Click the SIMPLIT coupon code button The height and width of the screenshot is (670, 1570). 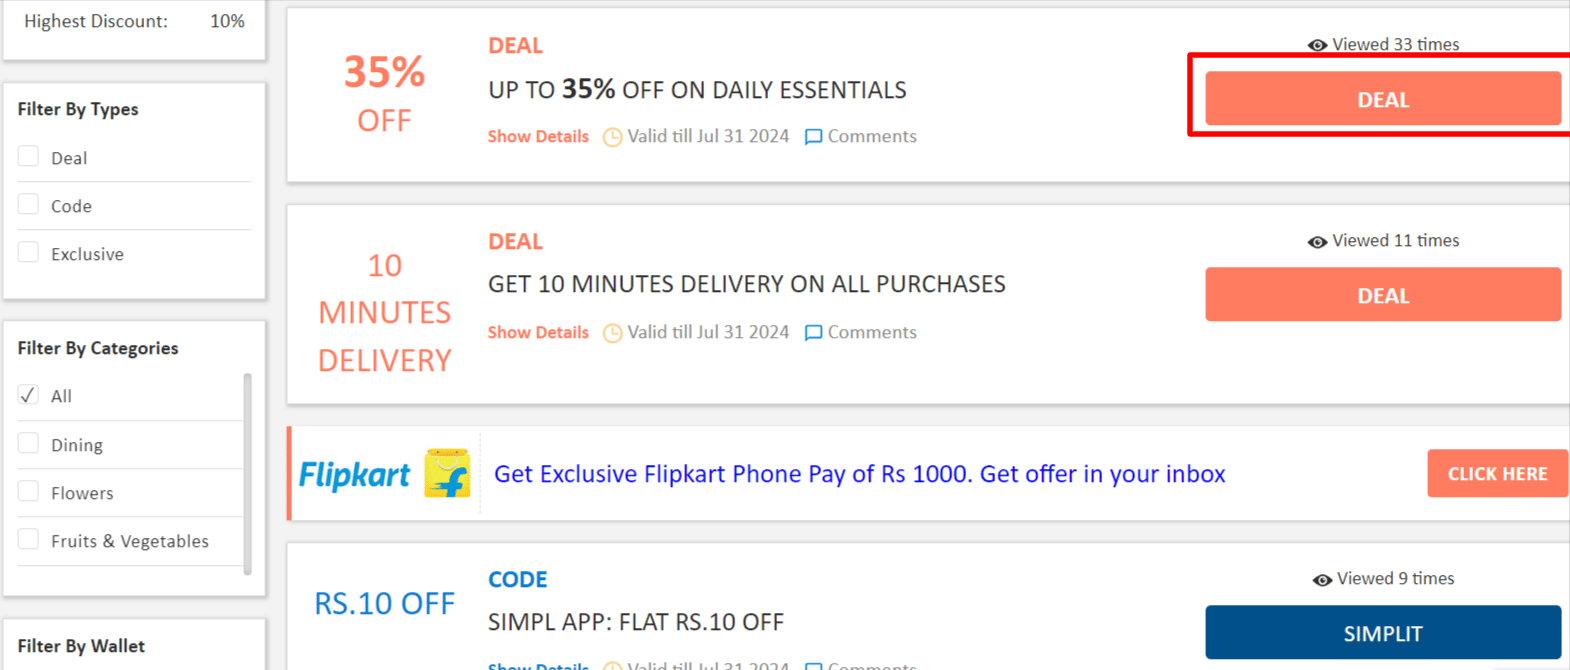pos(1382,633)
